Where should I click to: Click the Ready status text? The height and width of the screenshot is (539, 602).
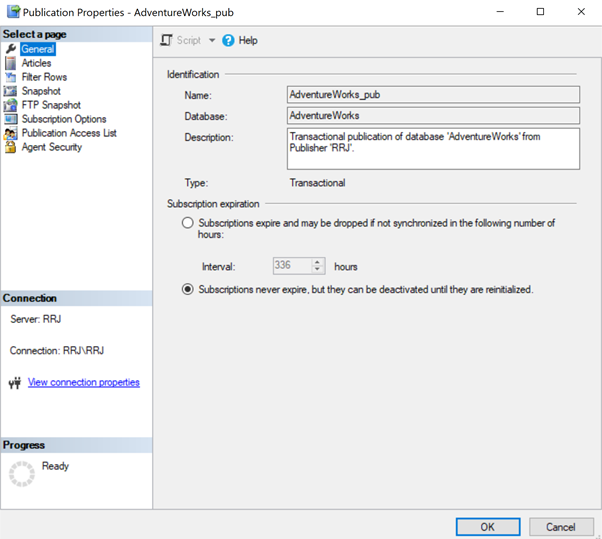click(55, 466)
